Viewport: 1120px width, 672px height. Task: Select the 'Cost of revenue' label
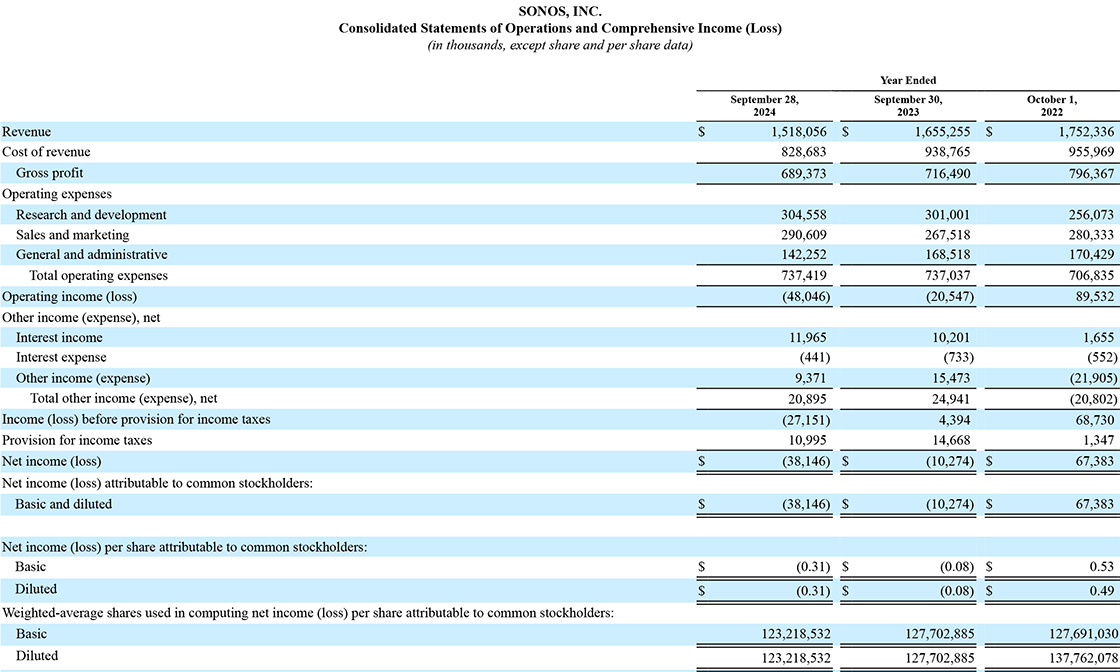(x=46, y=152)
